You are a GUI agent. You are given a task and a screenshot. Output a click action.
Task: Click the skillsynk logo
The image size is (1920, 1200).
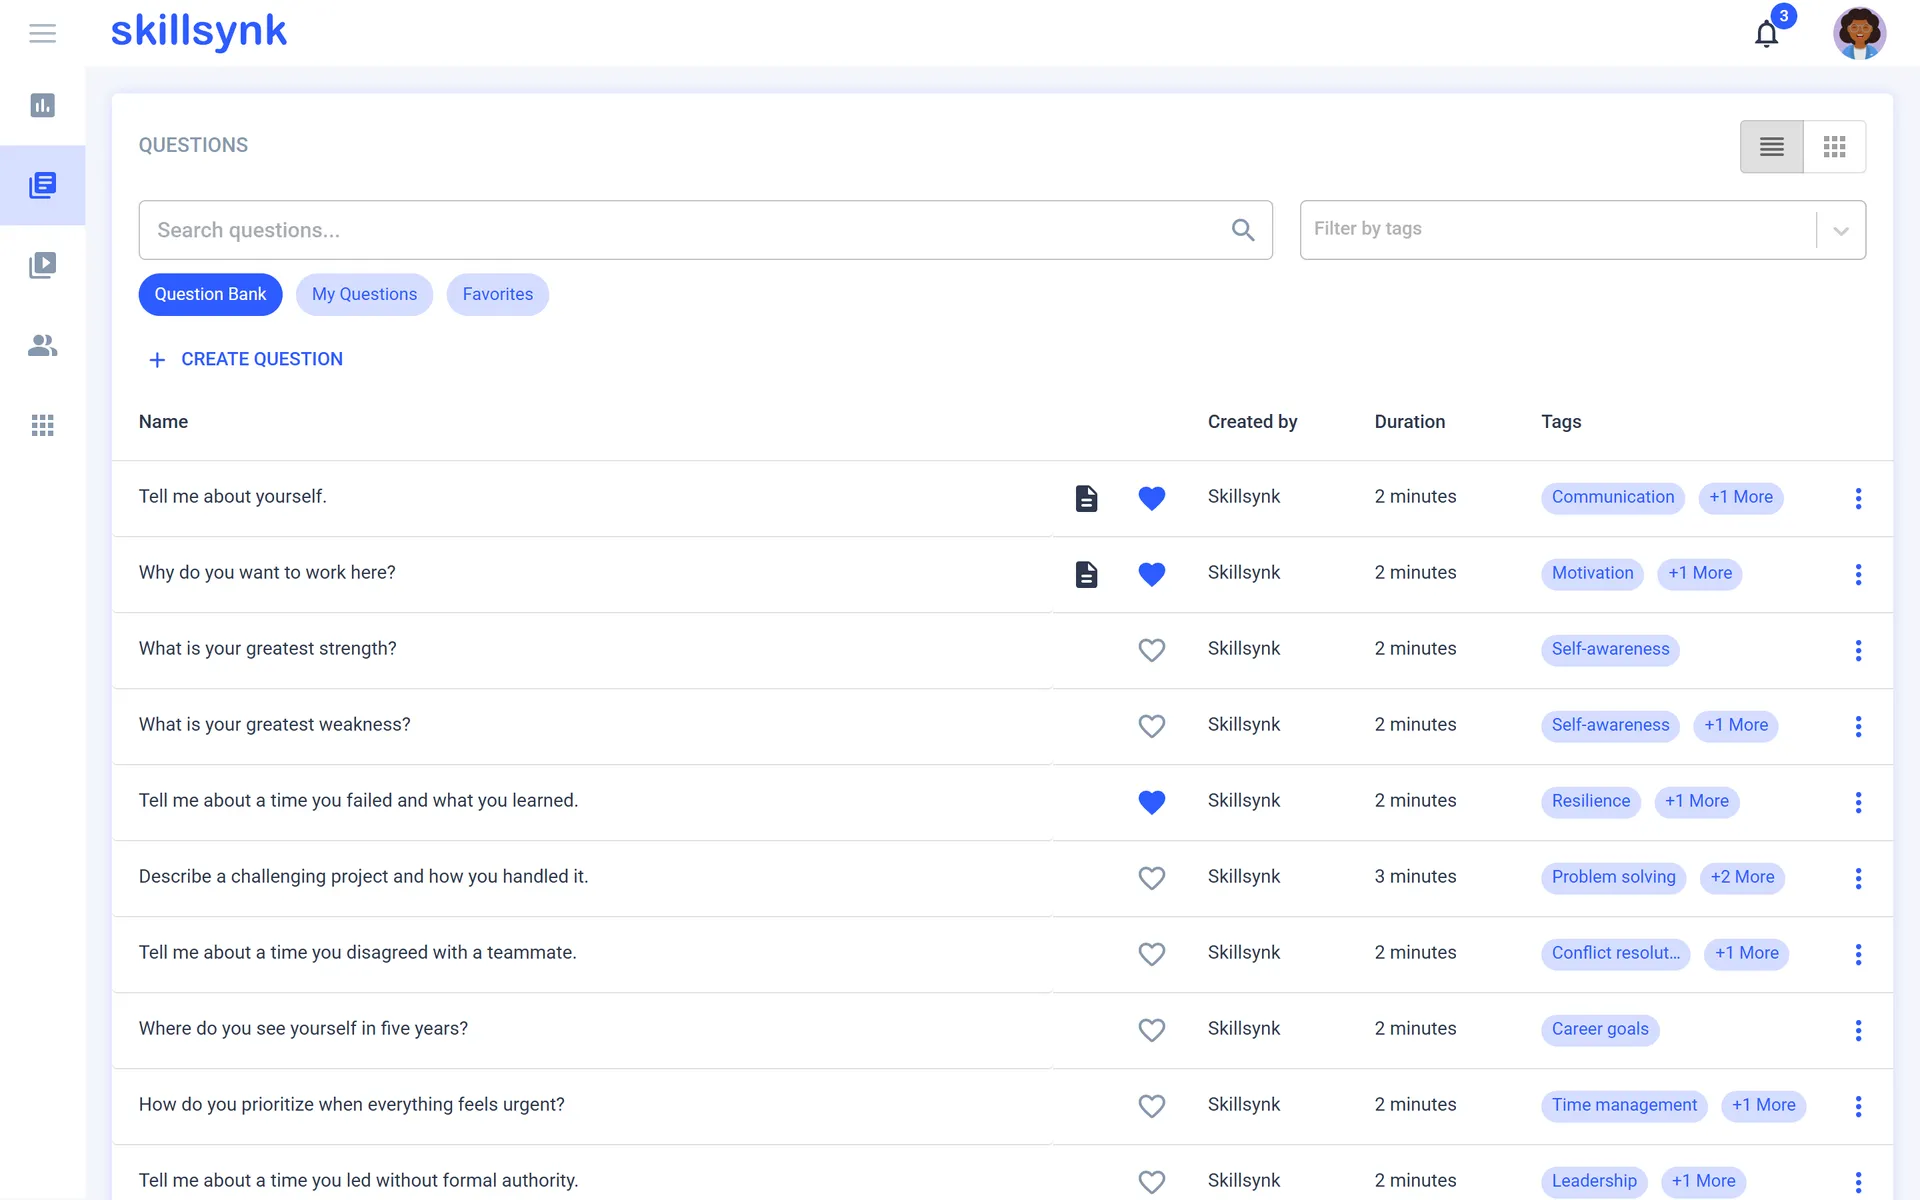(198, 31)
